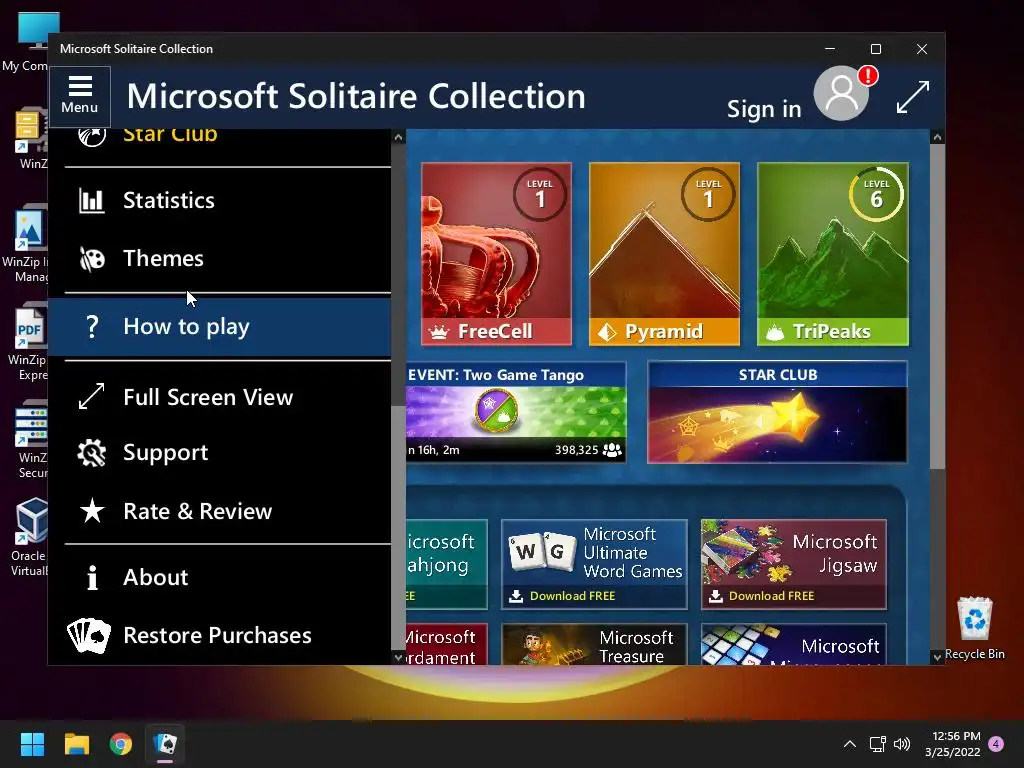
Task: Show hidden tray icons chevron
Action: point(850,744)
